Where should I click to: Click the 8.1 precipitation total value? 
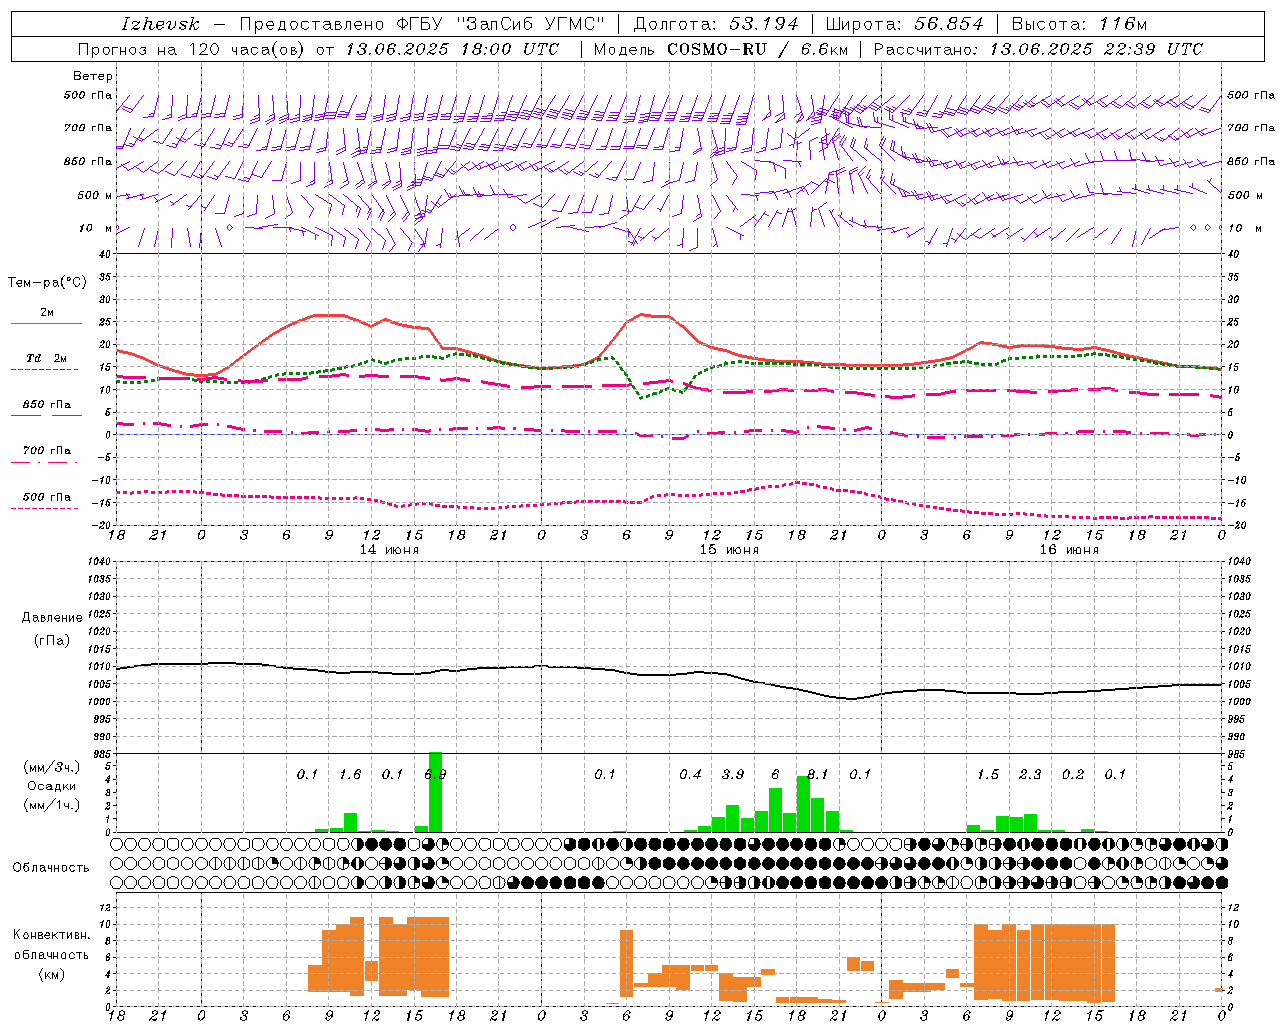point(818,774)
